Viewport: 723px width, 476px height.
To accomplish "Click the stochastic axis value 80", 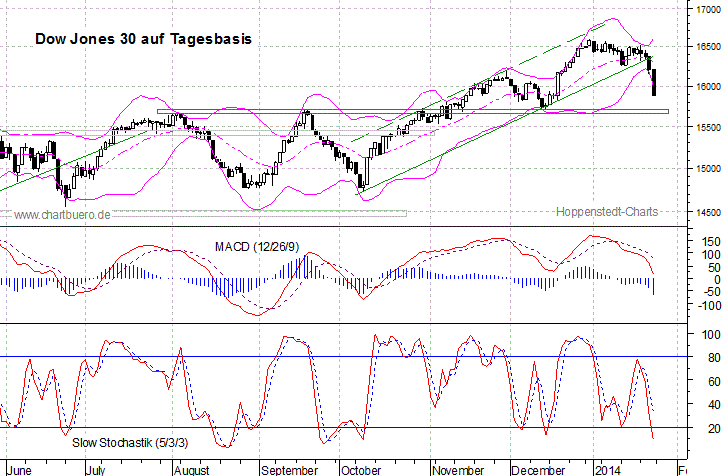I will point(714,357).
